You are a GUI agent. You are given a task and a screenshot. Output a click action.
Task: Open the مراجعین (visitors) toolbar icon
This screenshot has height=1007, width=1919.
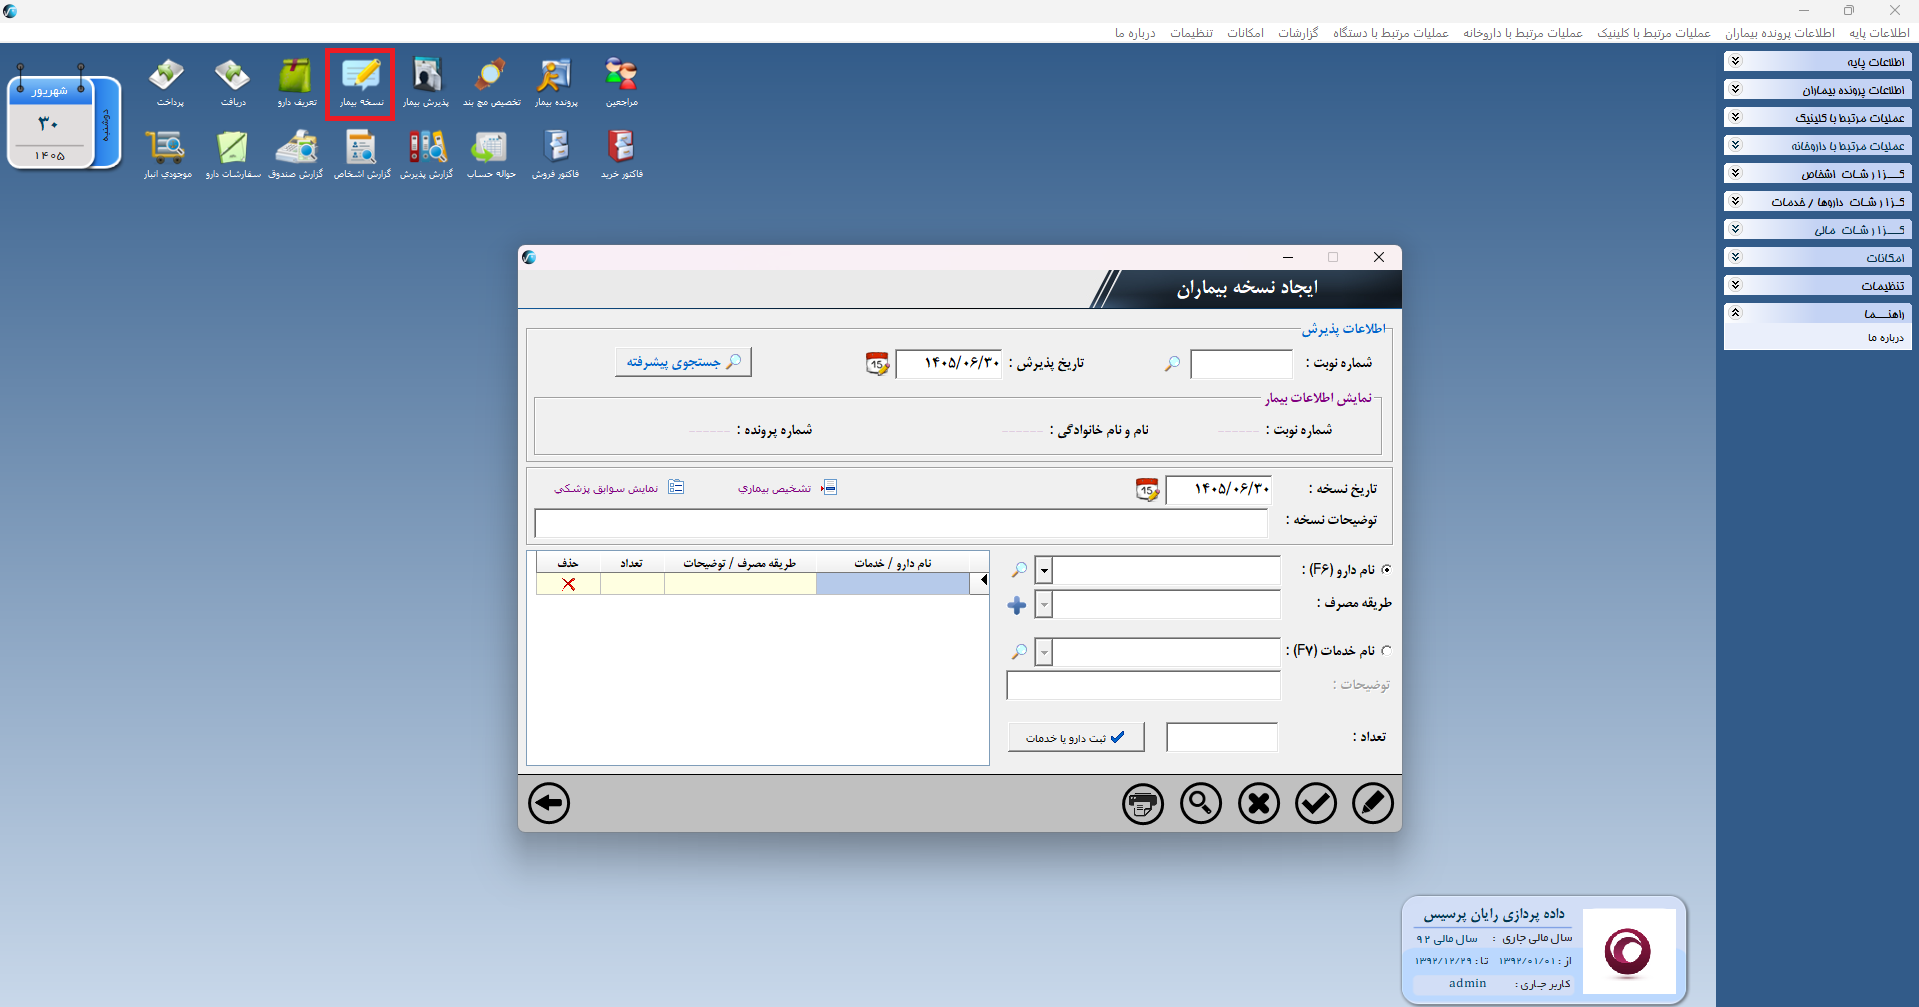tap(621, 82)
